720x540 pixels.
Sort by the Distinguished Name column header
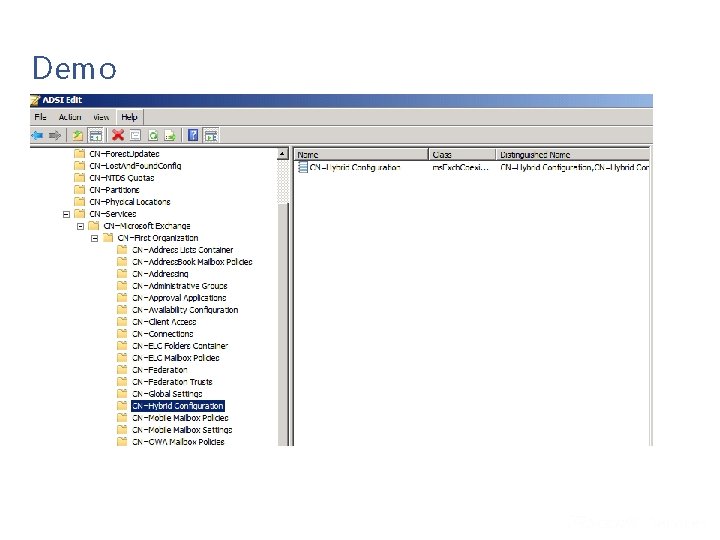point(573,155)
